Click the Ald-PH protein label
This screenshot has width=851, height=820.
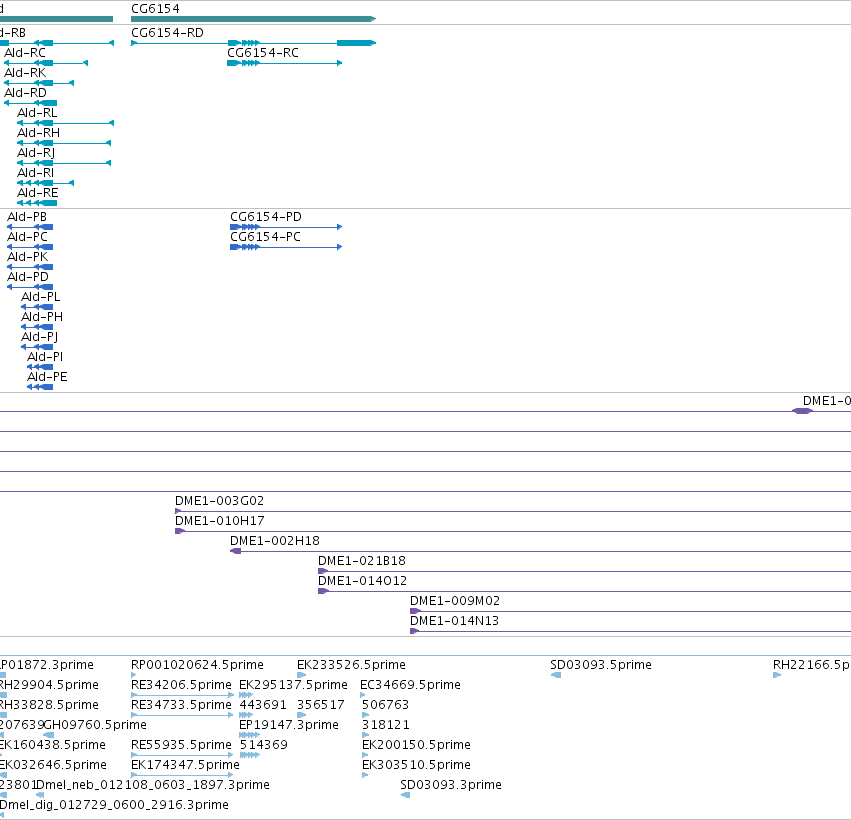42,317
